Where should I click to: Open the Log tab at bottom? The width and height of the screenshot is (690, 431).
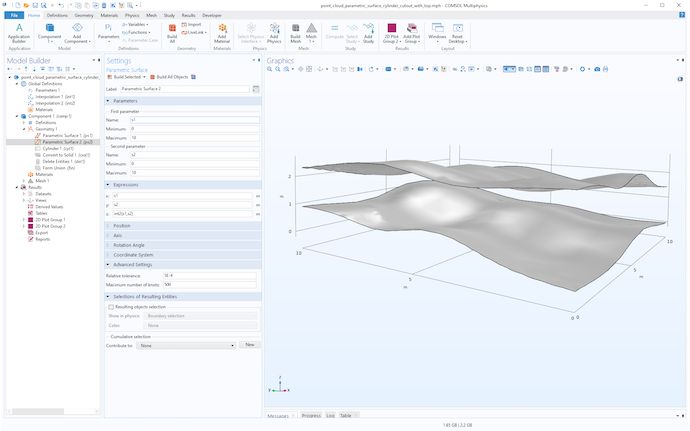330,416
